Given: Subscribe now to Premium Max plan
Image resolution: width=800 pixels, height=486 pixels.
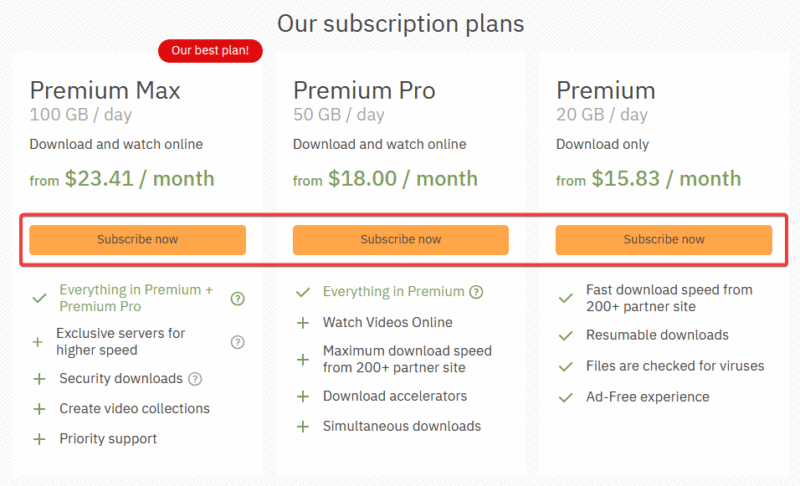Looking at the screenshot, I should coord(137,240).
